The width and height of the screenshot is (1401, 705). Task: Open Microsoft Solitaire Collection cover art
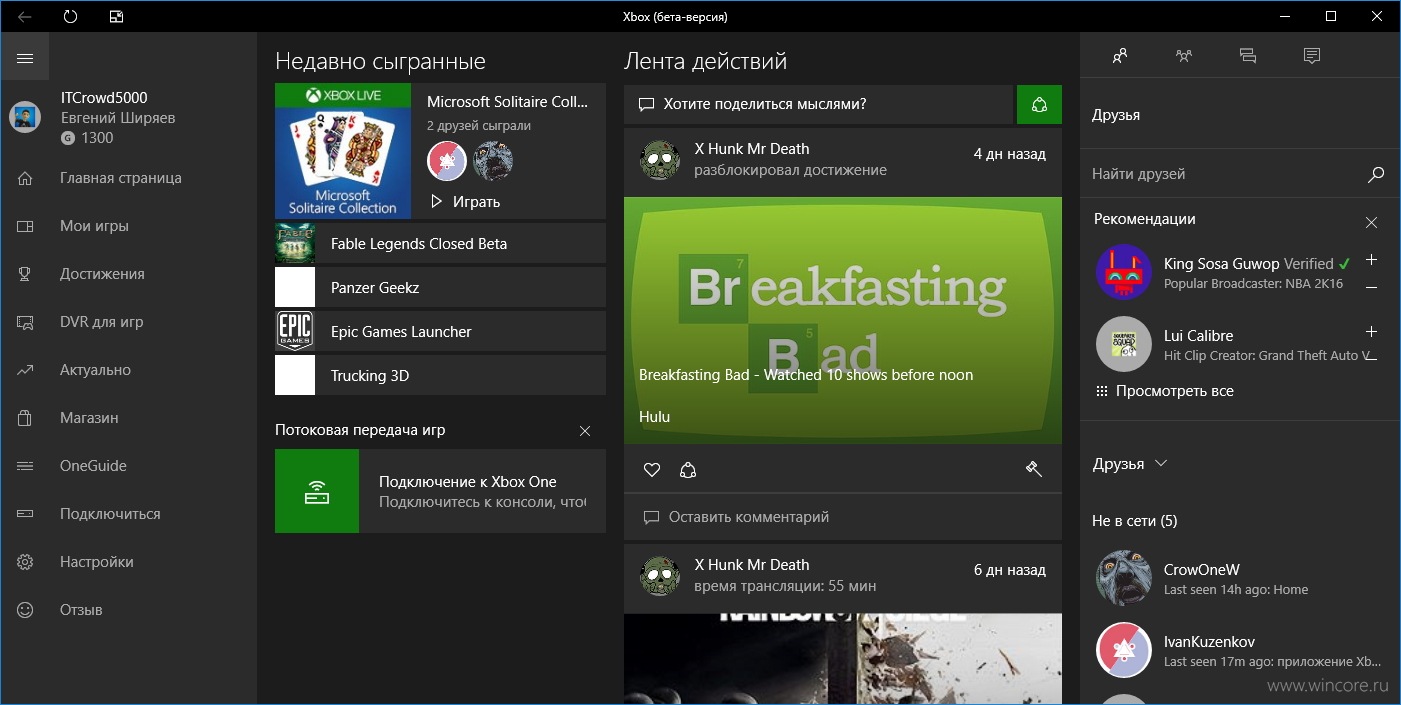(343, 151)
